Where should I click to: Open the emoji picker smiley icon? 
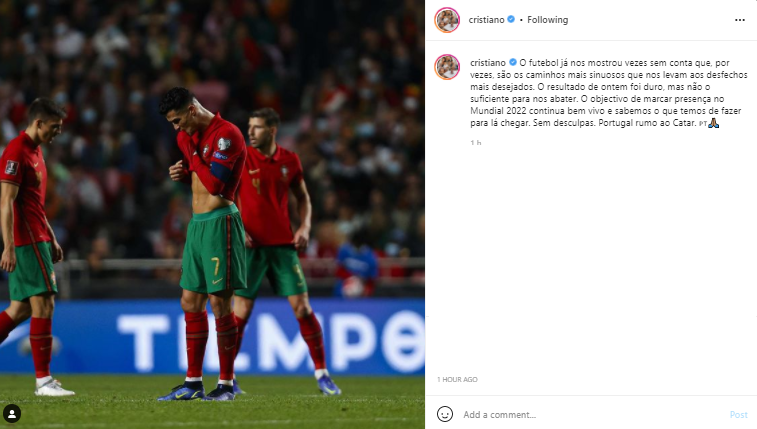click(x=445, y=414)
